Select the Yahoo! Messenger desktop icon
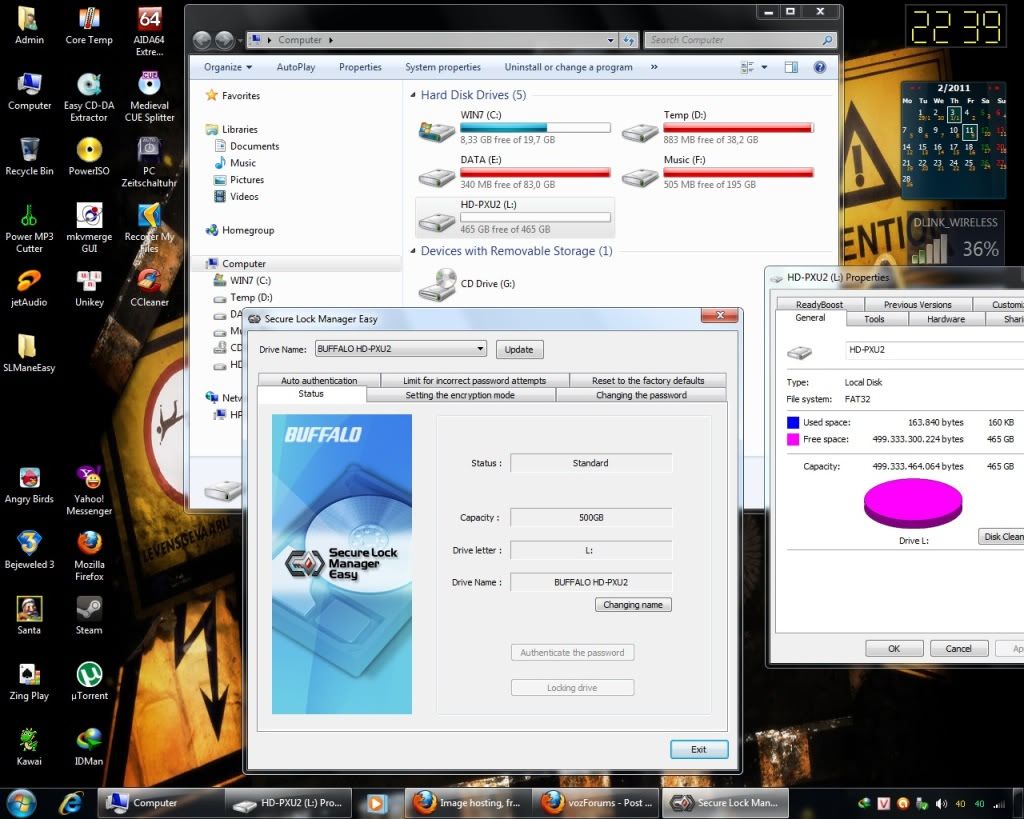Viewport: 1024px width, 819px height. click(89, 491)
